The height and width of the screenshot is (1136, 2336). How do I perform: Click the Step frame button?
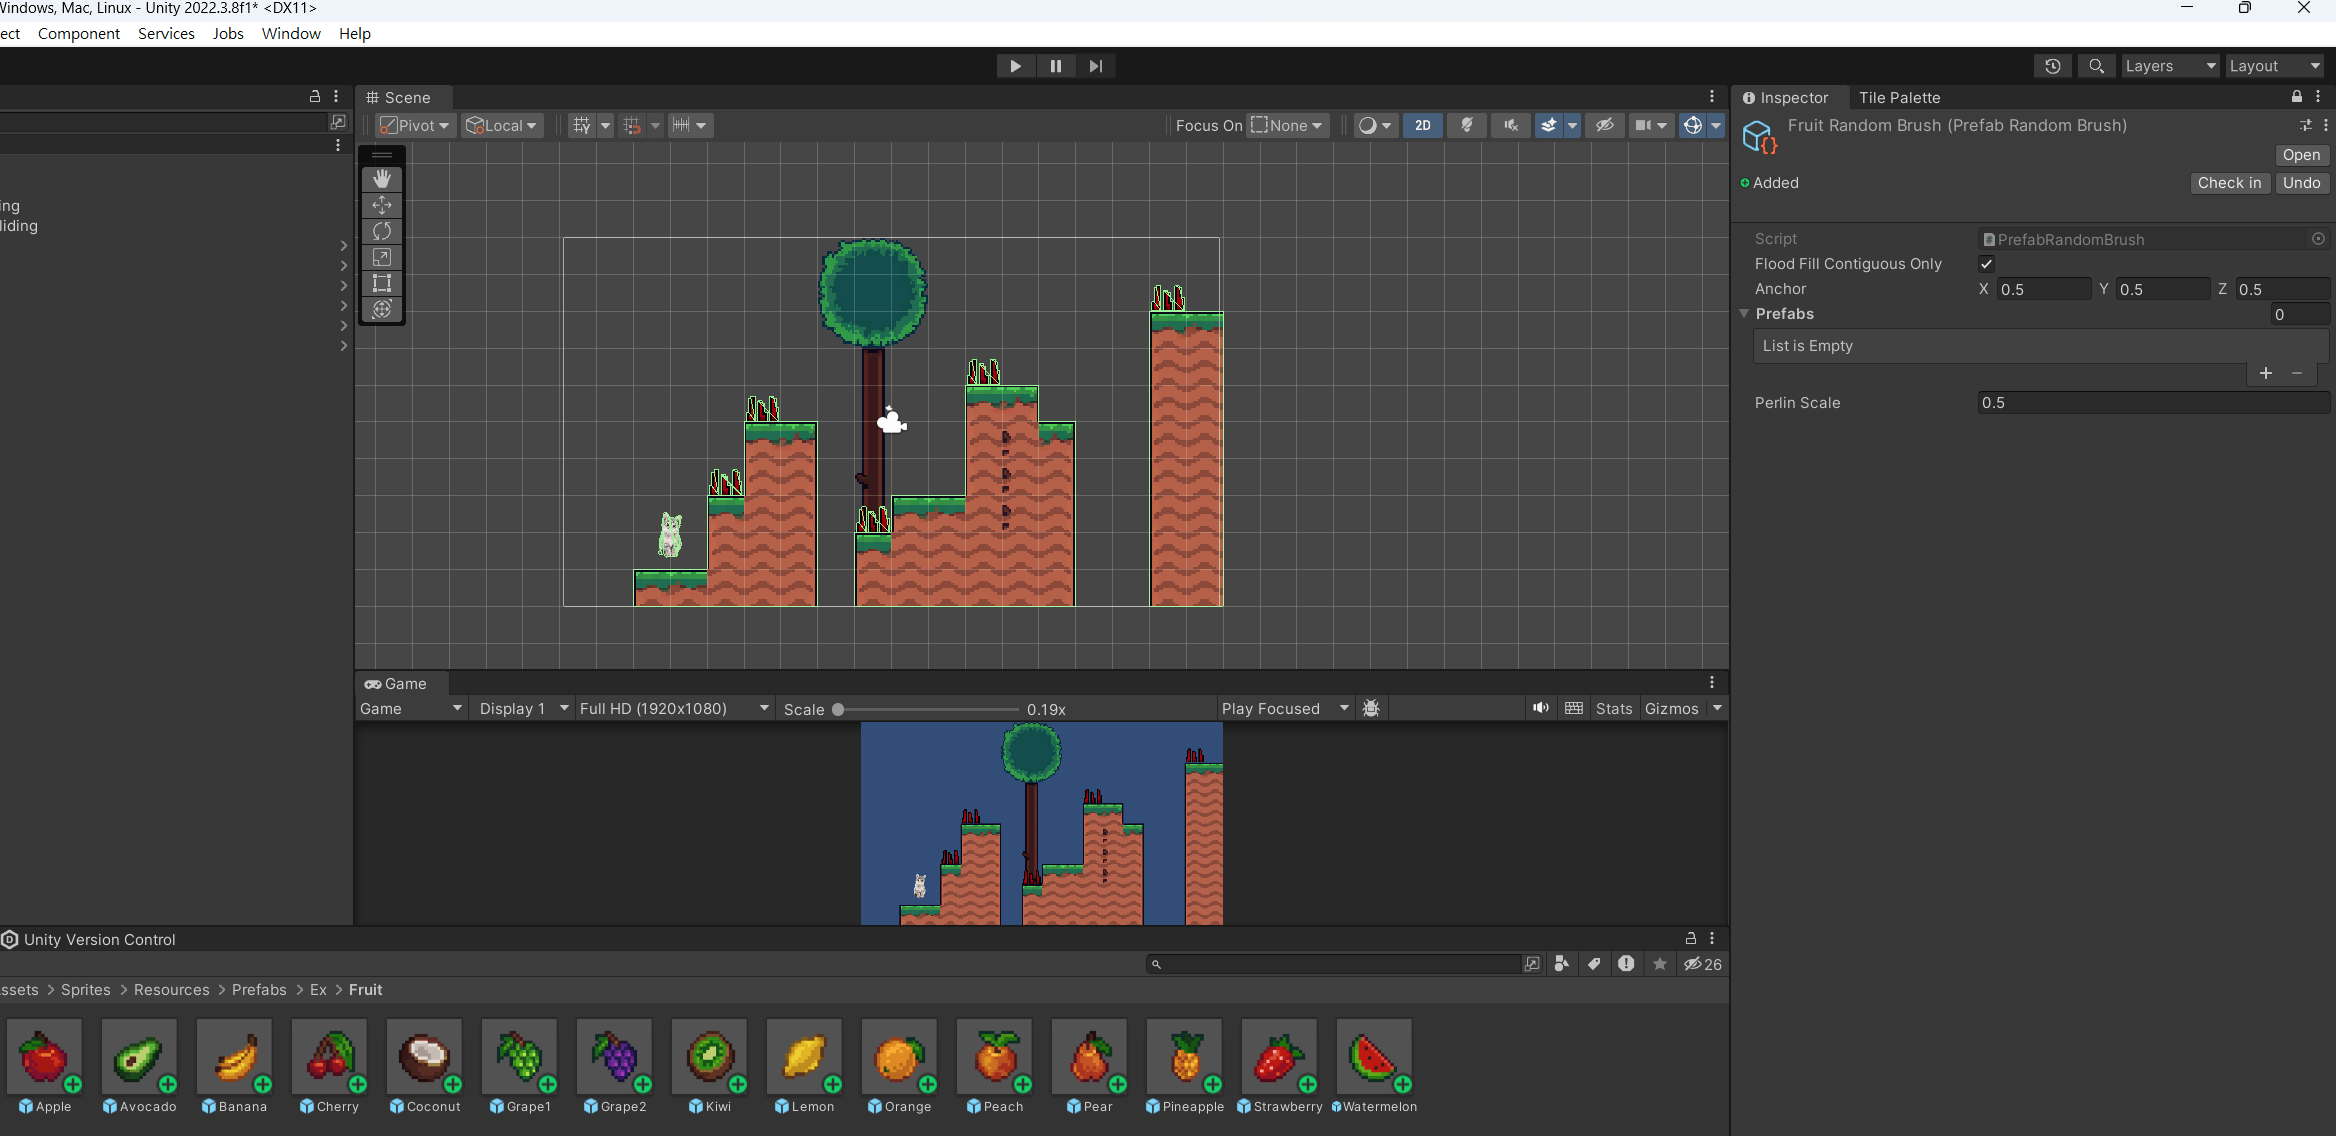click(x=1095, y=66)
